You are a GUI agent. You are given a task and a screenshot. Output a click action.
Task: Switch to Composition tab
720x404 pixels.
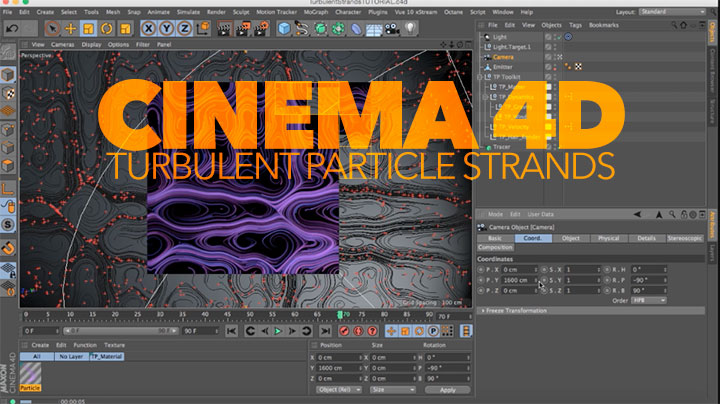click(x=495, y=247)
